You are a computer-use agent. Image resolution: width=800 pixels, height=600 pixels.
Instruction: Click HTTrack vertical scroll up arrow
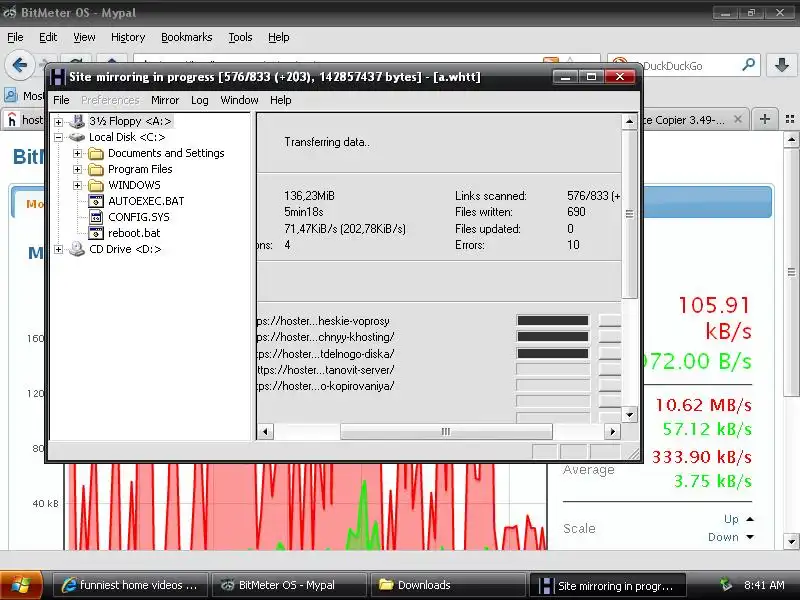pyautogui.click(x=630, y=121)
